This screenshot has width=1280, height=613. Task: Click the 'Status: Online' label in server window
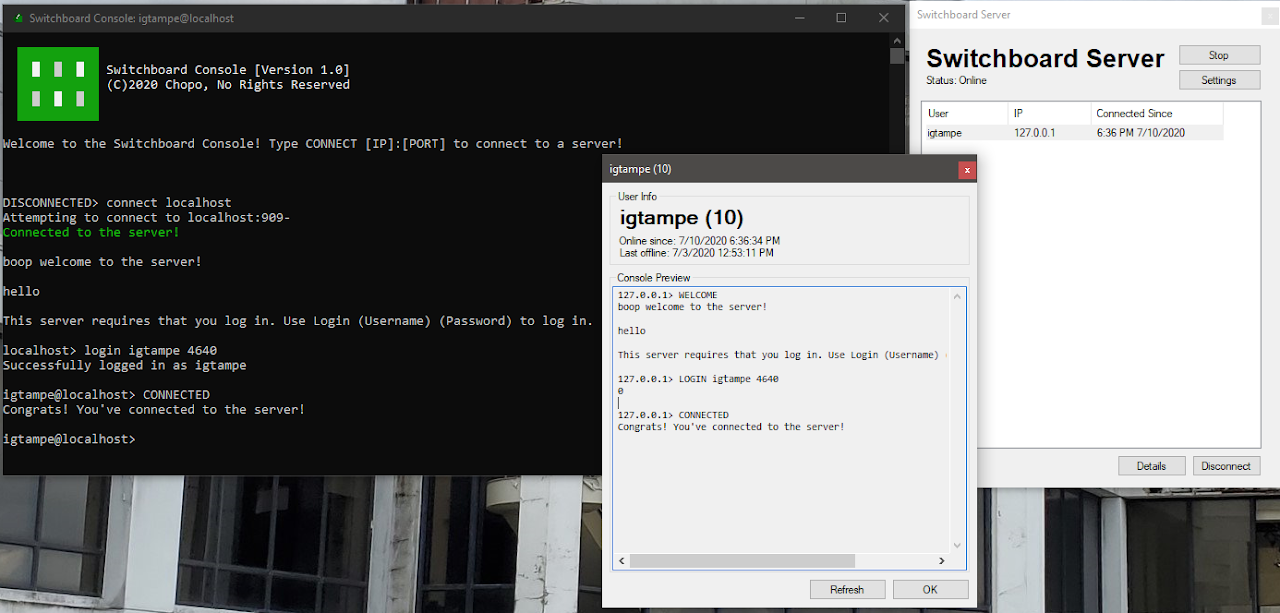[x=956, y=80]
